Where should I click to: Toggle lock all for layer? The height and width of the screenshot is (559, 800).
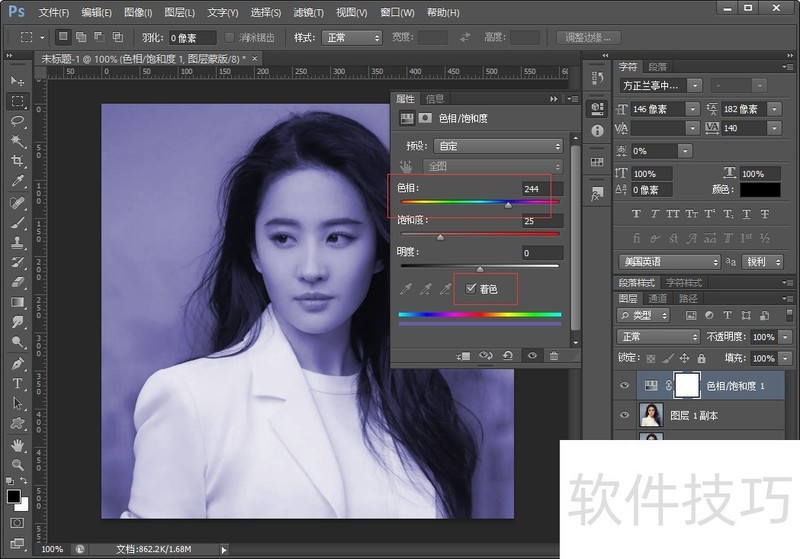(702, 359)
